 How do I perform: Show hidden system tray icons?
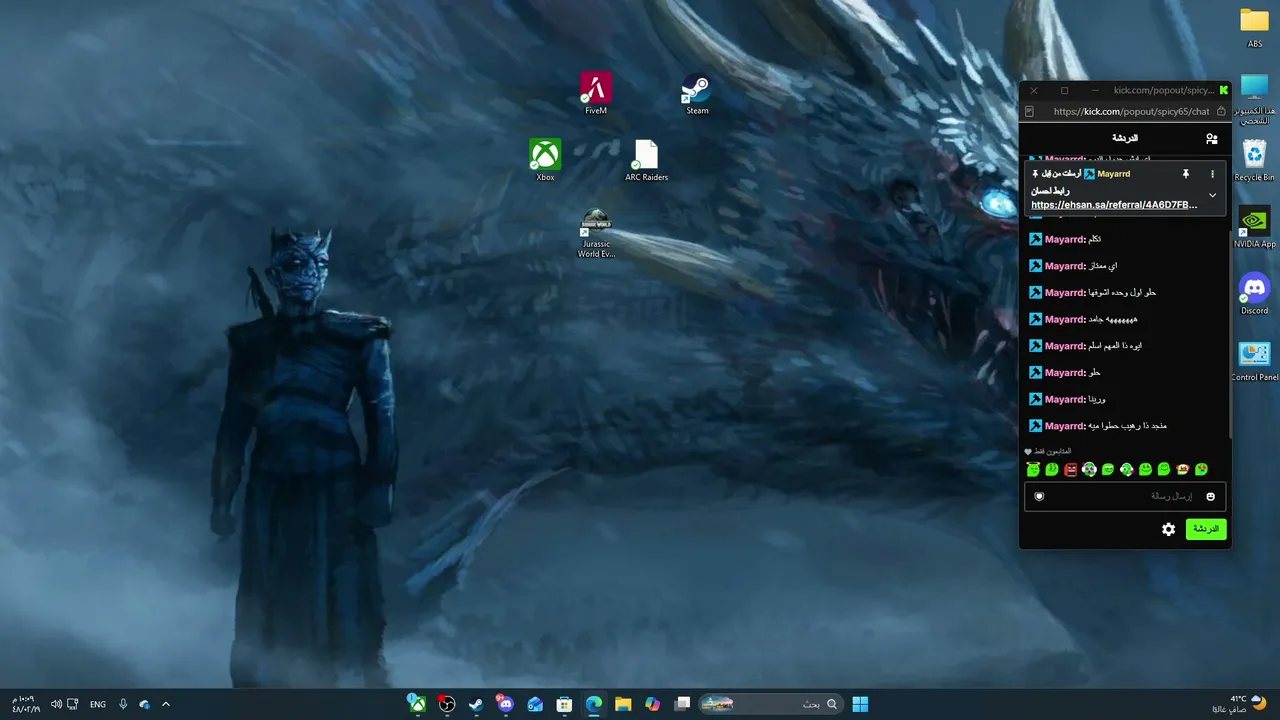click(x=166, y=704)
